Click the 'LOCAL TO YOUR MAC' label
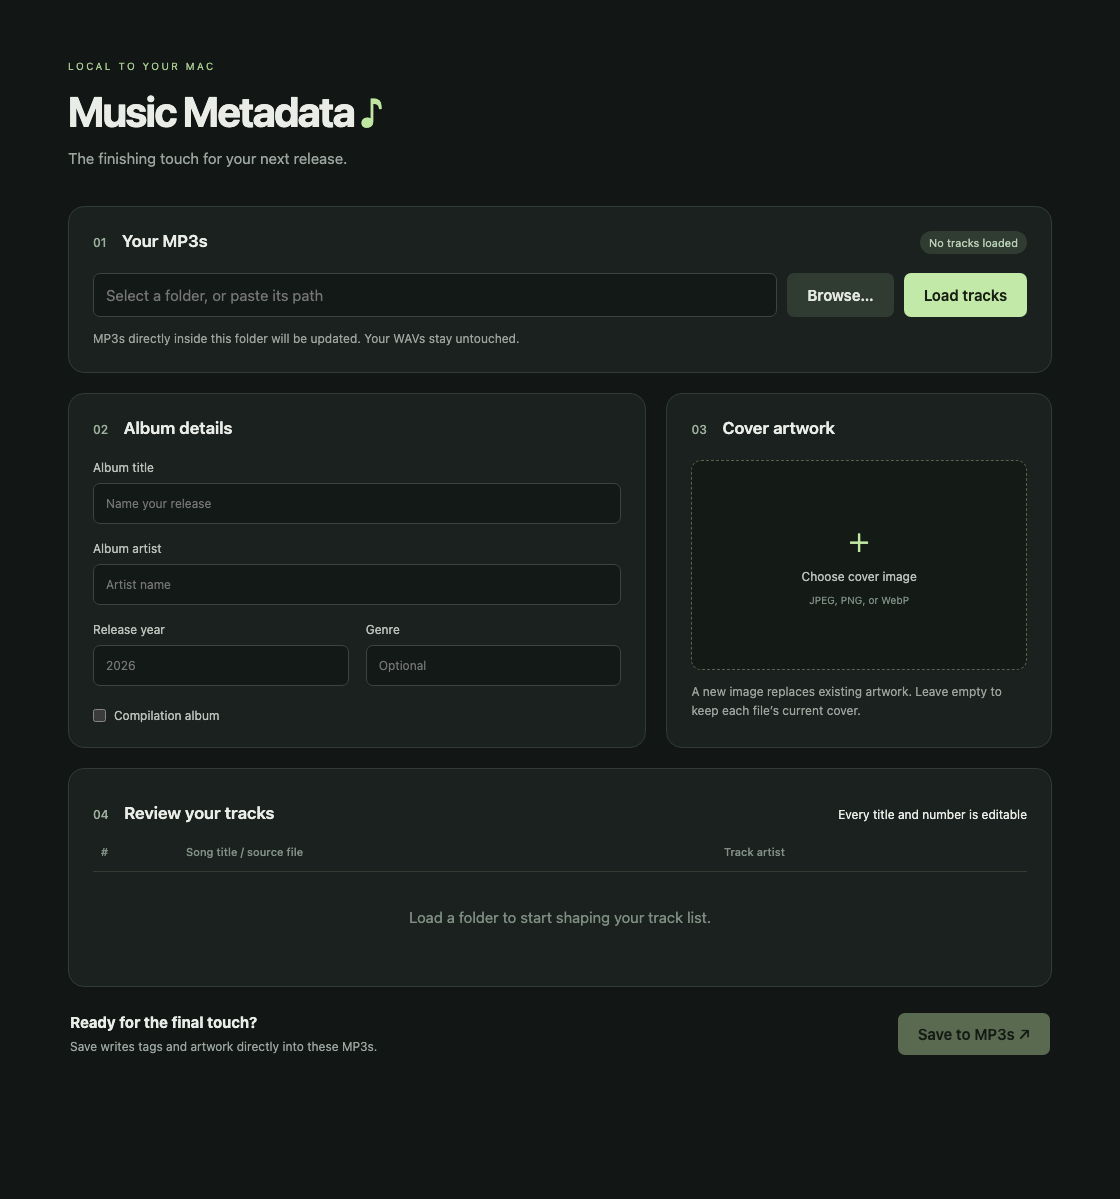This screenshot has width=1120, height=1199. click(x=141, y=67)
